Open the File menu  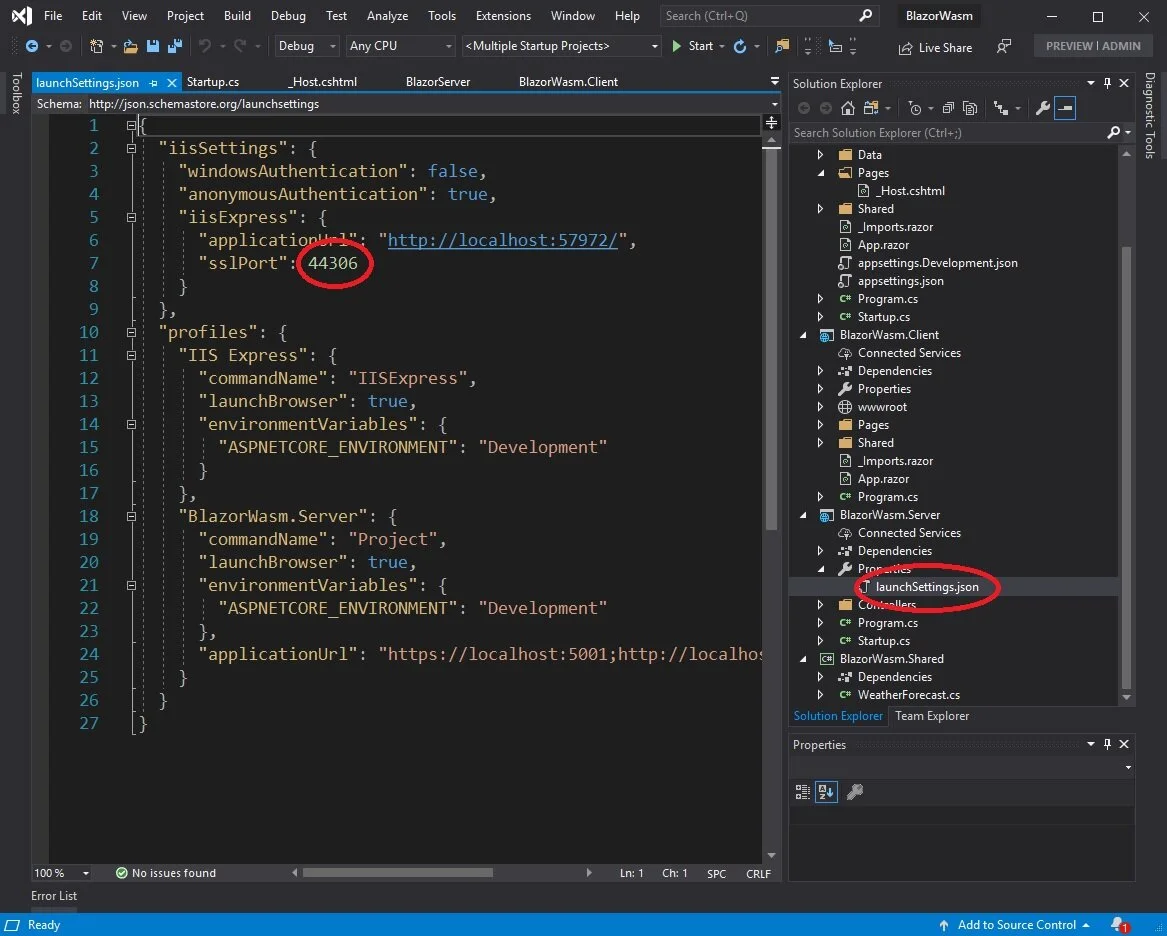tap(53, 16)
